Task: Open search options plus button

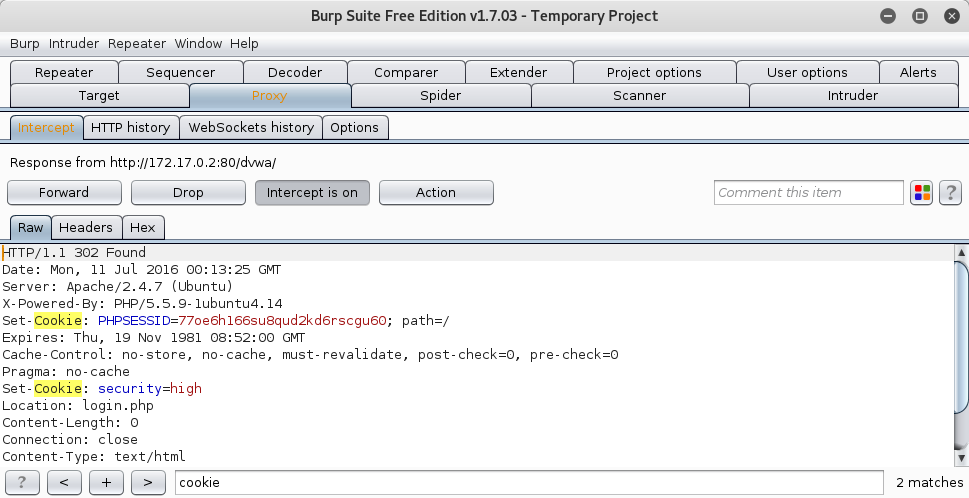Action: [x=106, y=483]
